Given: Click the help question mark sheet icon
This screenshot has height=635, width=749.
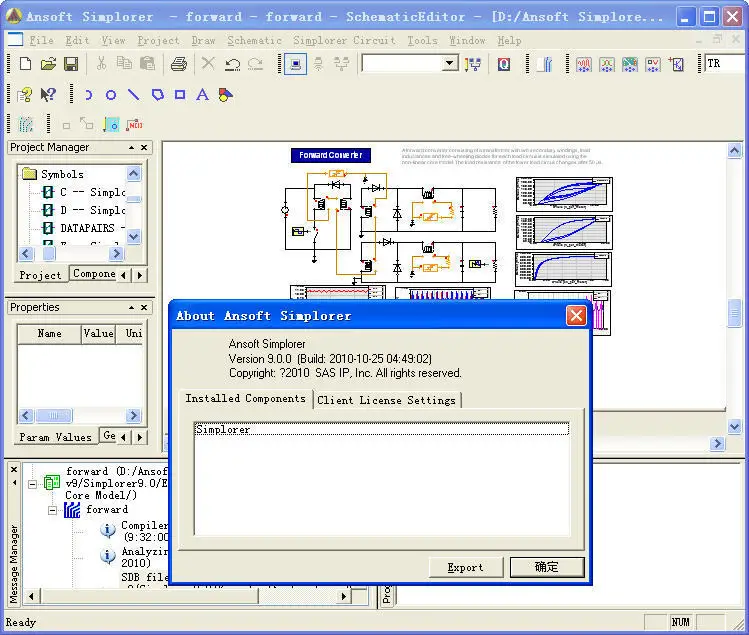Looking at the screenshot, I should tap(25, 95).
